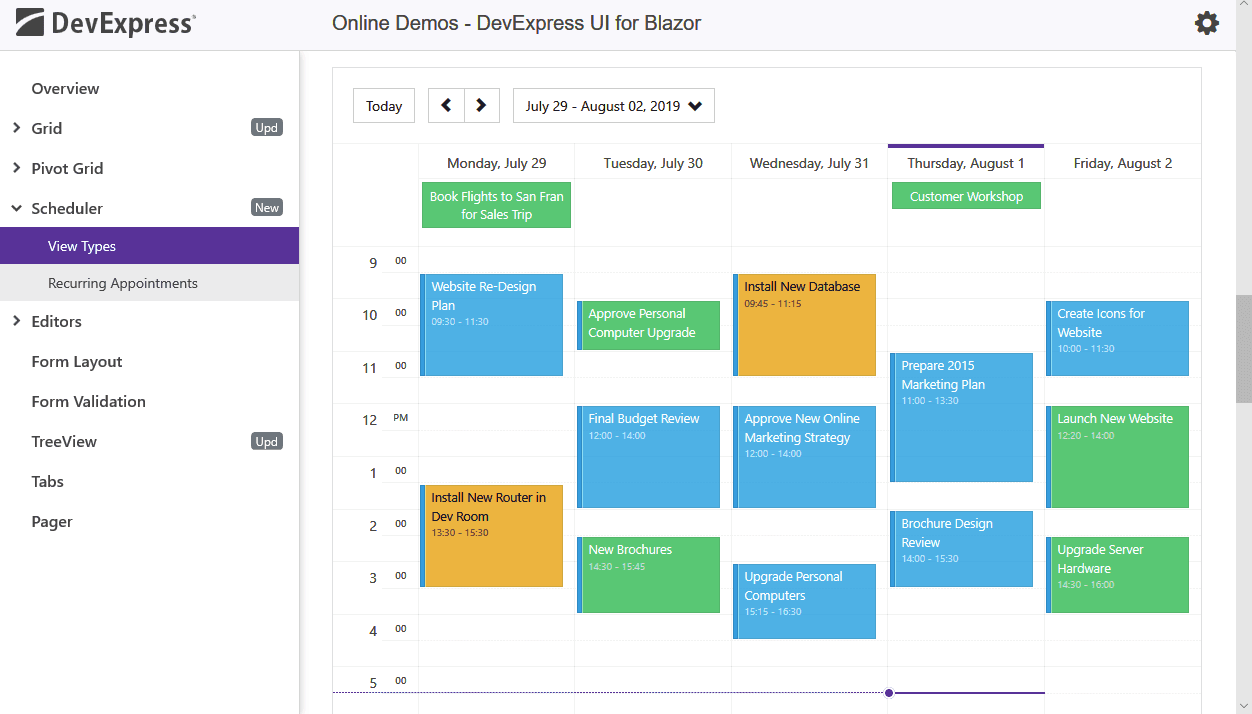Click the Wednesday, July 31 header
Screen dimensions: 1252x714
point(809,163)
